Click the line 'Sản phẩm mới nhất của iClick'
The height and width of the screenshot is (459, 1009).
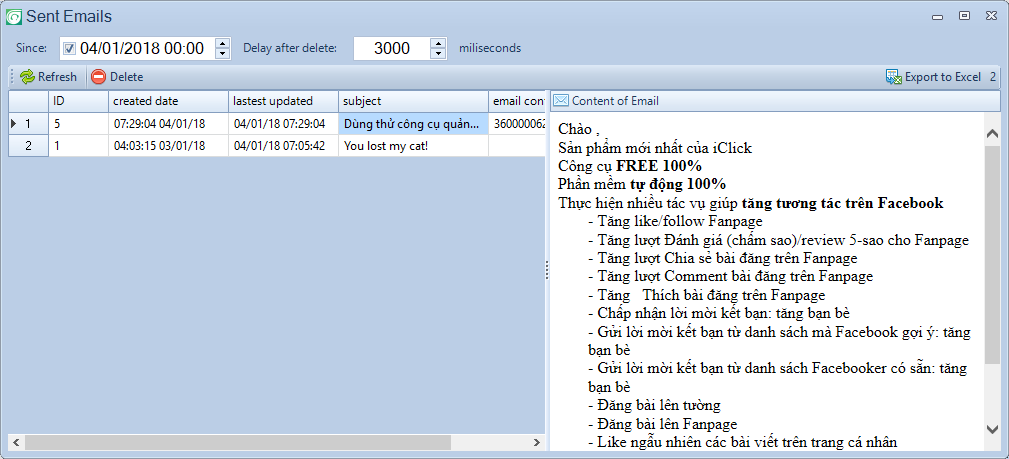(654, 148)
